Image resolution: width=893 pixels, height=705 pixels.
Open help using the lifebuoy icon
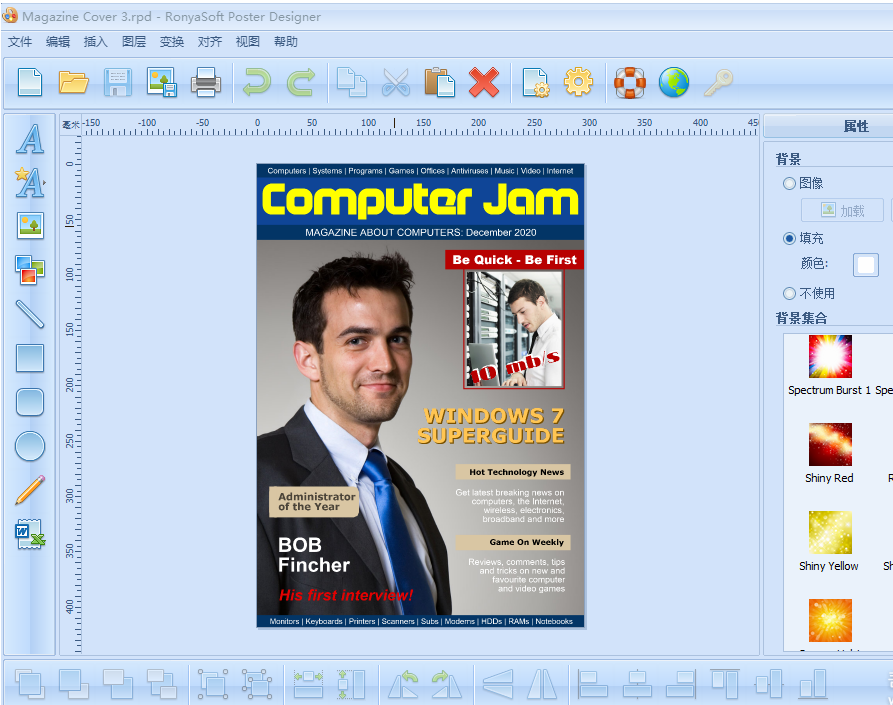pyautogui.click(x=630, y=83)
